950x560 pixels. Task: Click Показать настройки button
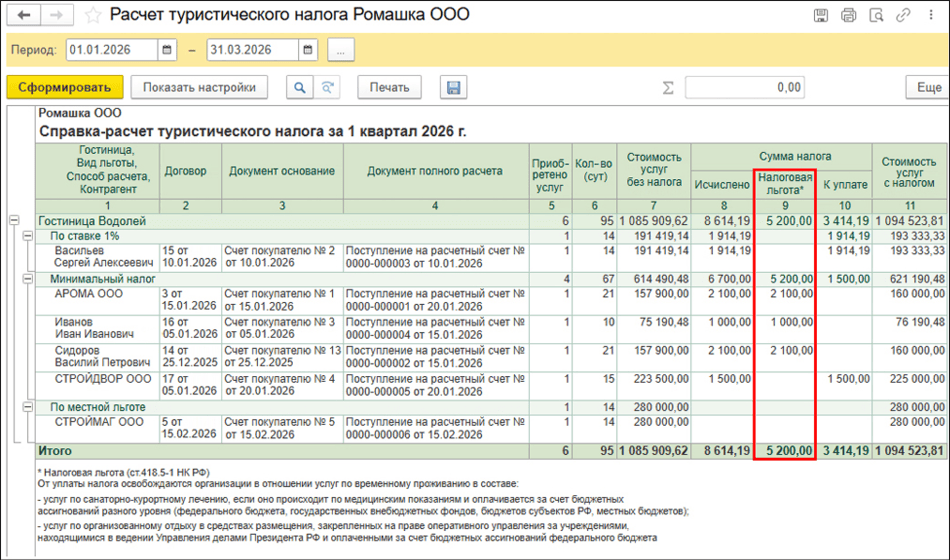[200, 87]
